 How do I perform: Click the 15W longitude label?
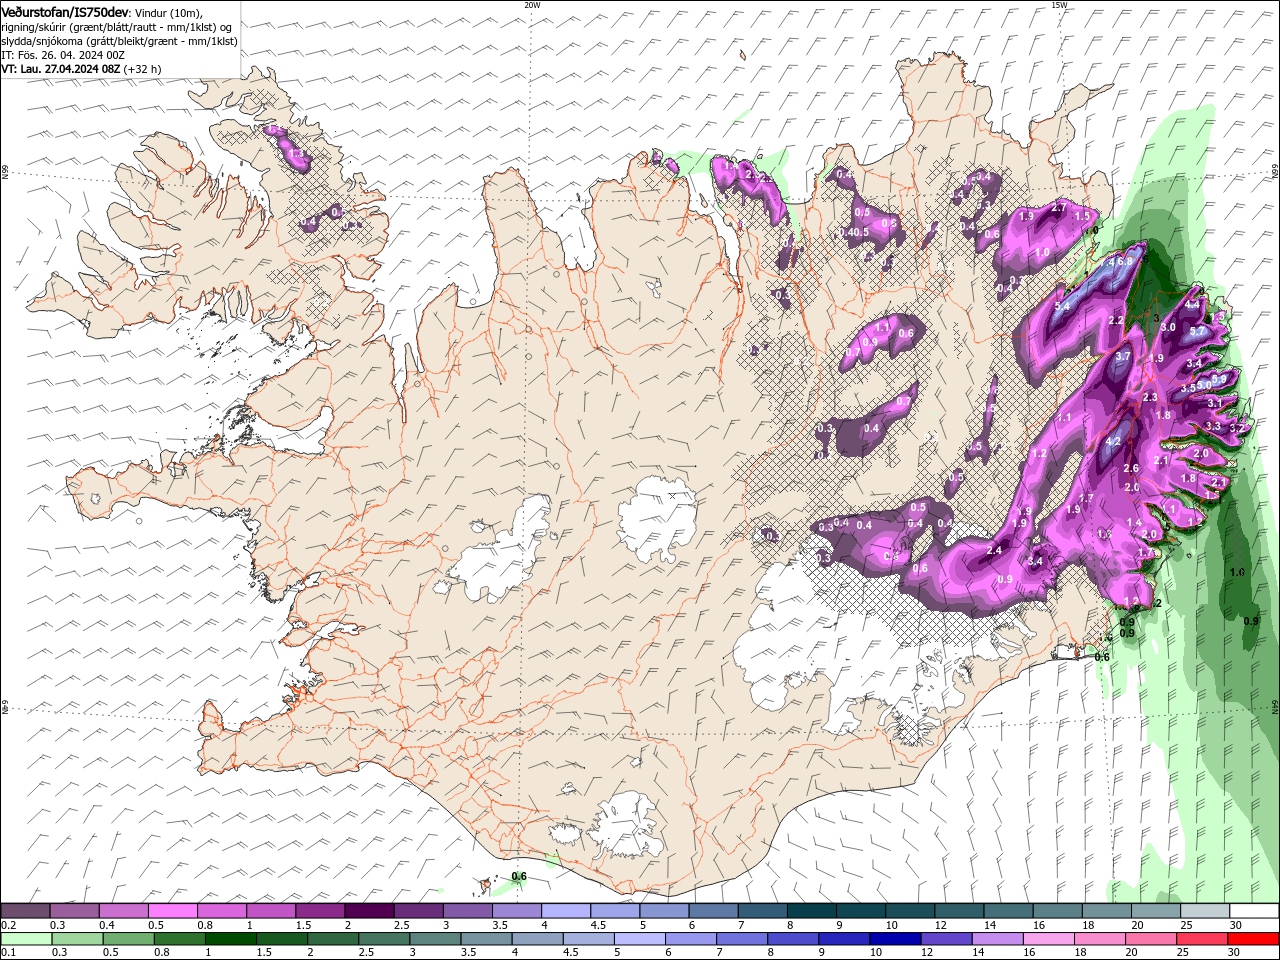[x=1059, y=5]
